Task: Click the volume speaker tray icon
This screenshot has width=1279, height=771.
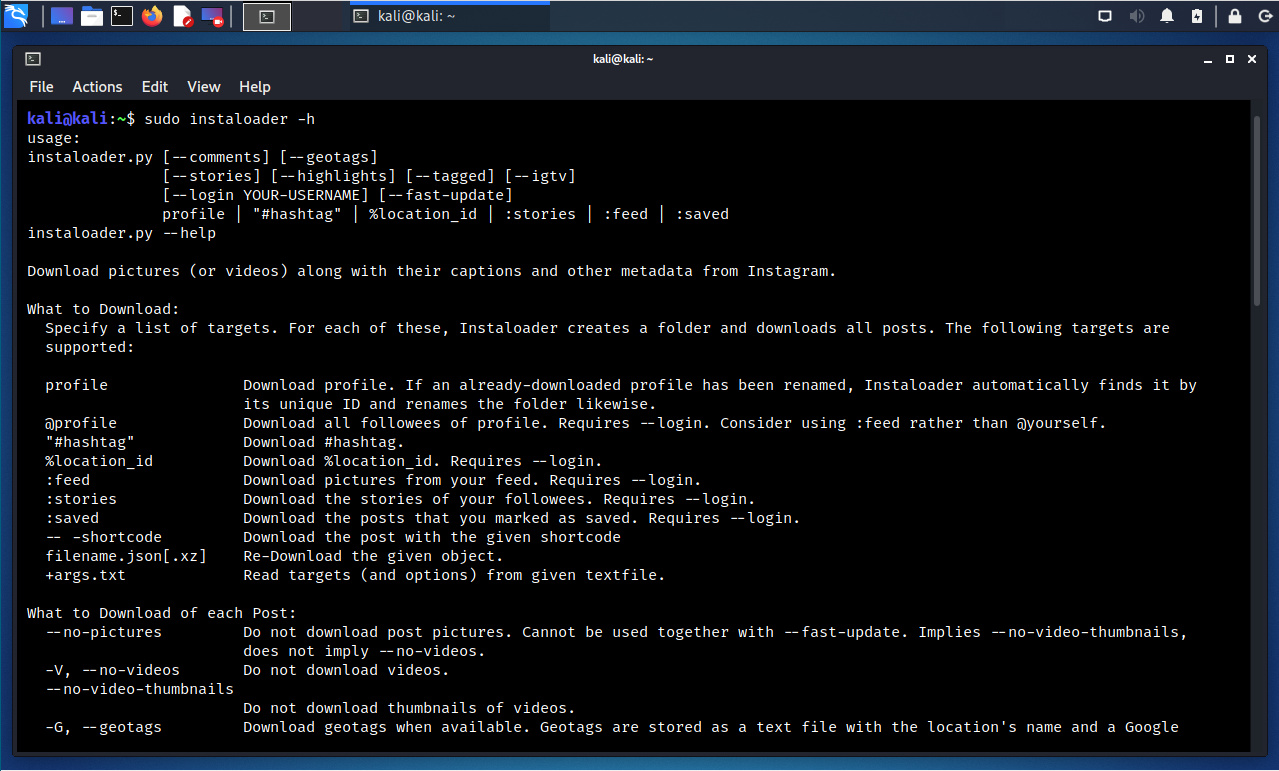Action: point(1136,16)
